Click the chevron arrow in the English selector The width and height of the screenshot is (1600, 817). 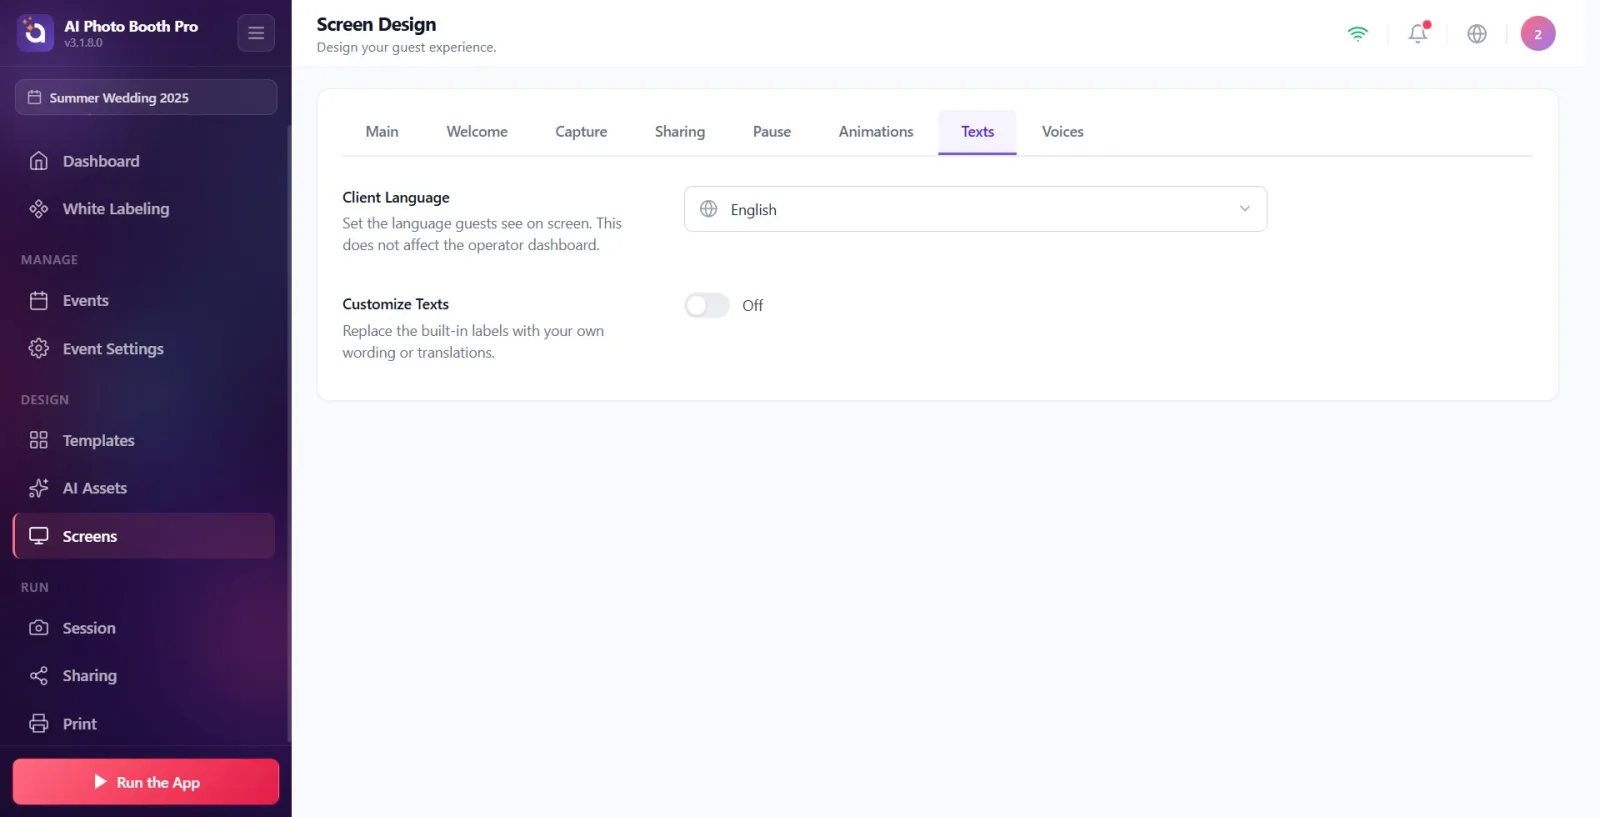pos(1245,209)
